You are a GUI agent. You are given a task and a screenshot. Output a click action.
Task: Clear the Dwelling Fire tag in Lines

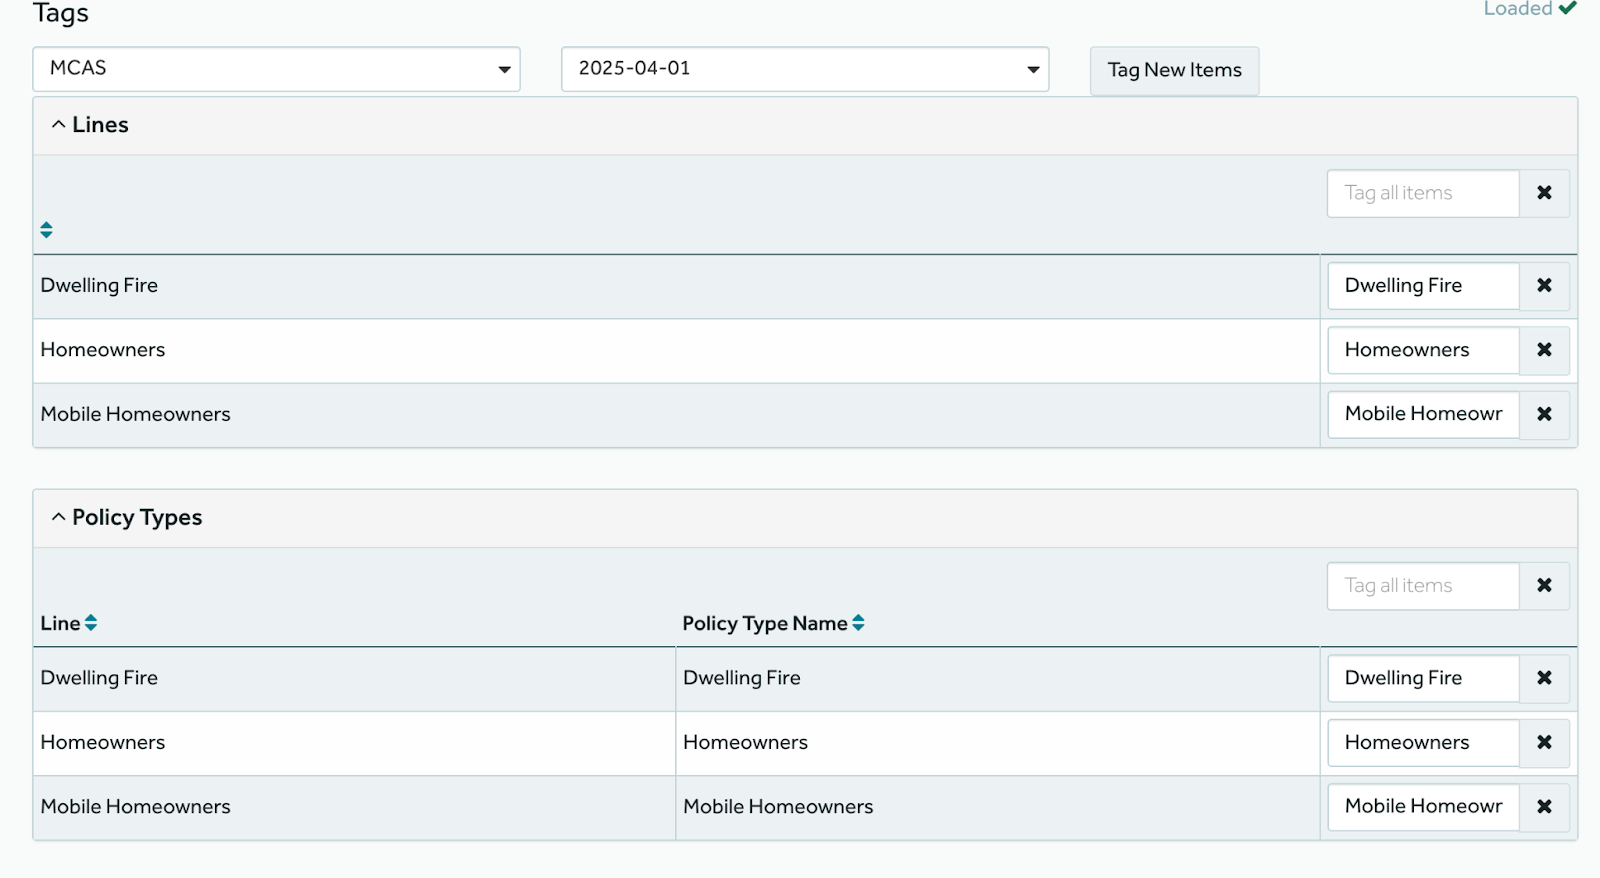(1544, 286)
